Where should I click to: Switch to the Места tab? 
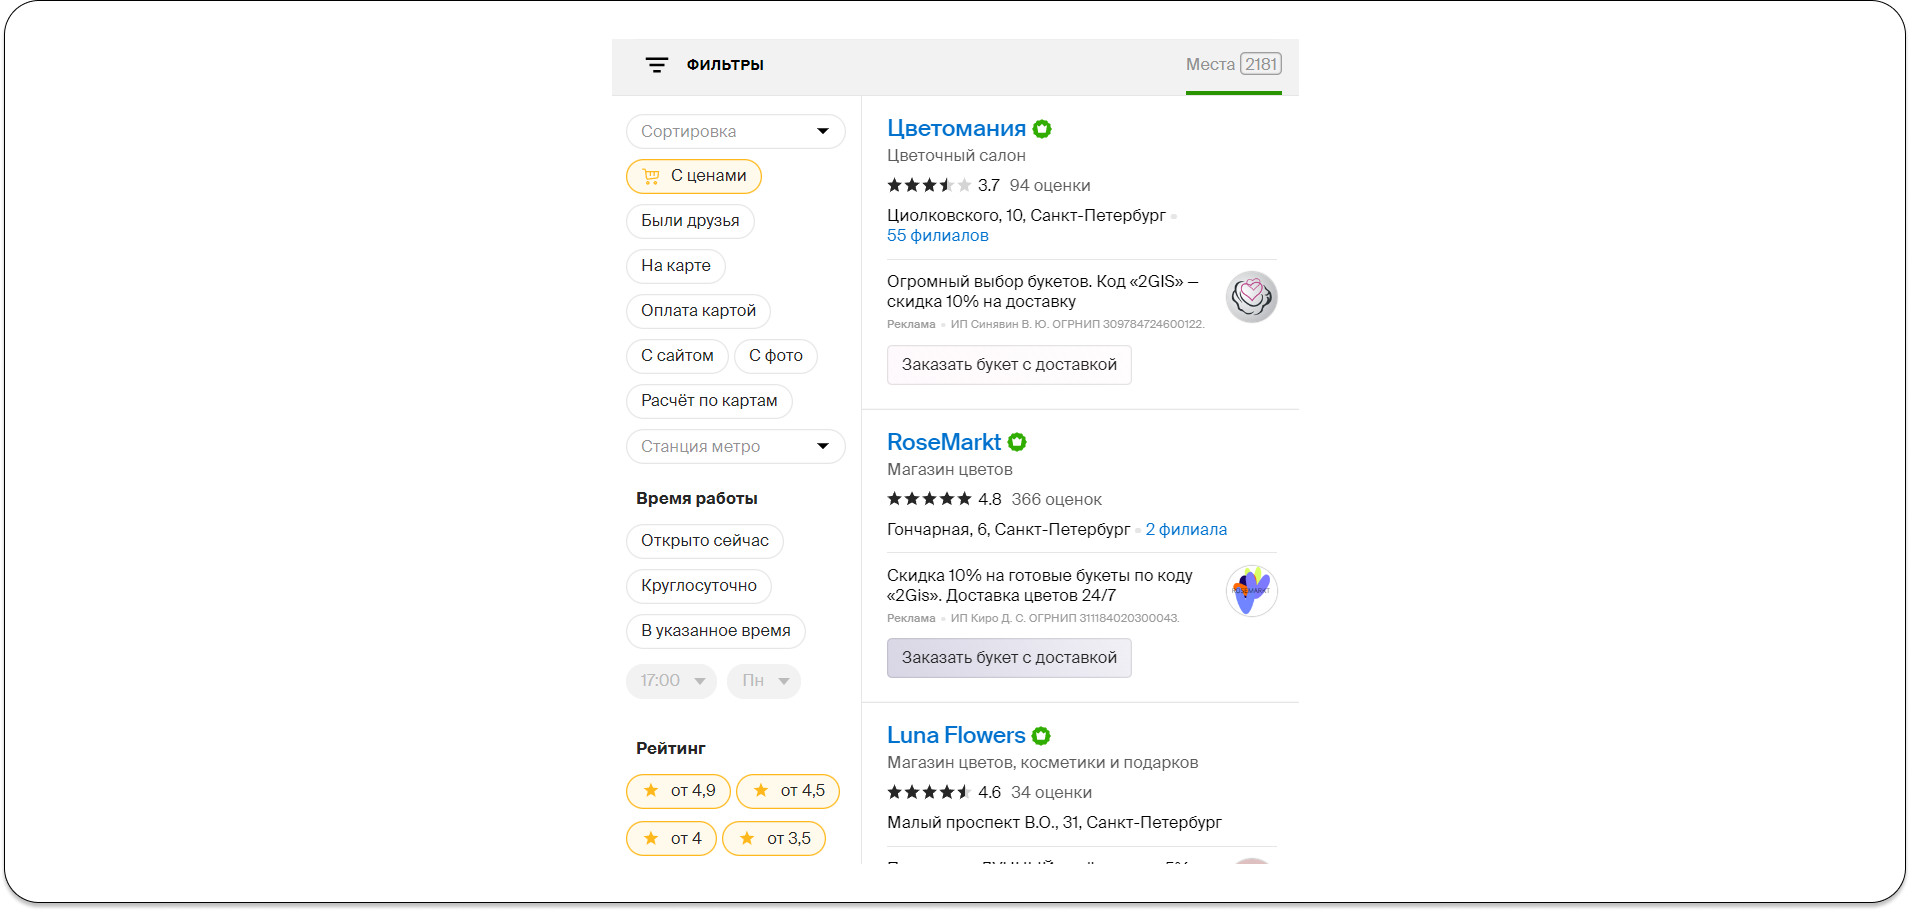[x=1233, y=65]
